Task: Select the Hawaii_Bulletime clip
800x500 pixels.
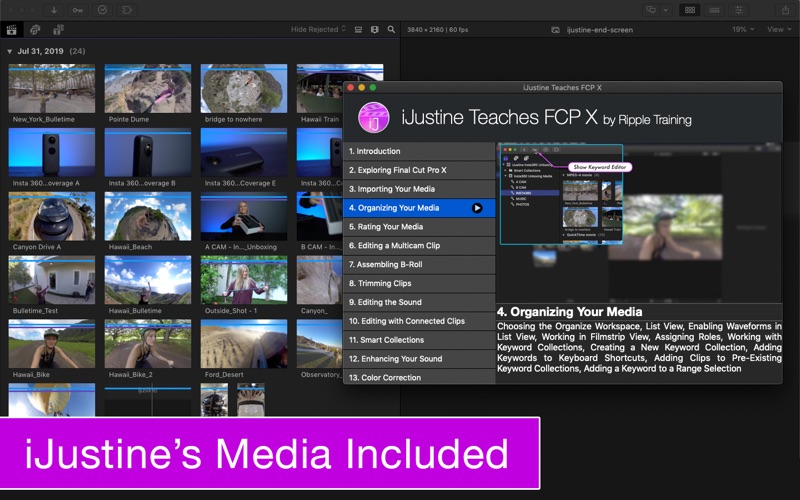Action: point(147,280)
